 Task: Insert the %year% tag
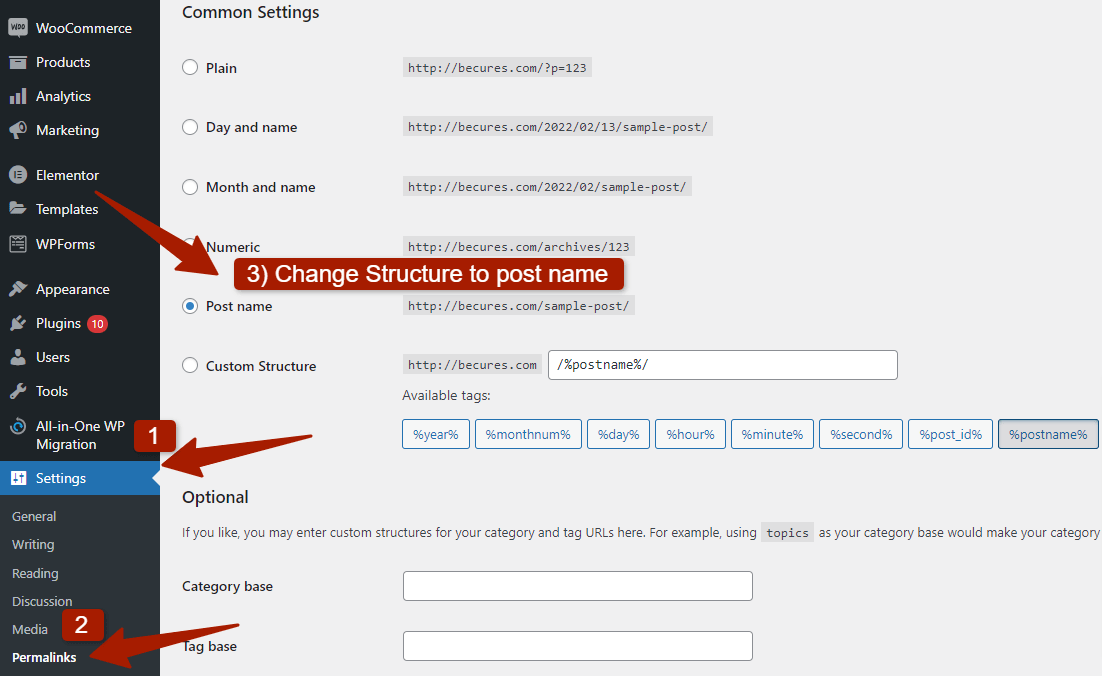point(435,434)
